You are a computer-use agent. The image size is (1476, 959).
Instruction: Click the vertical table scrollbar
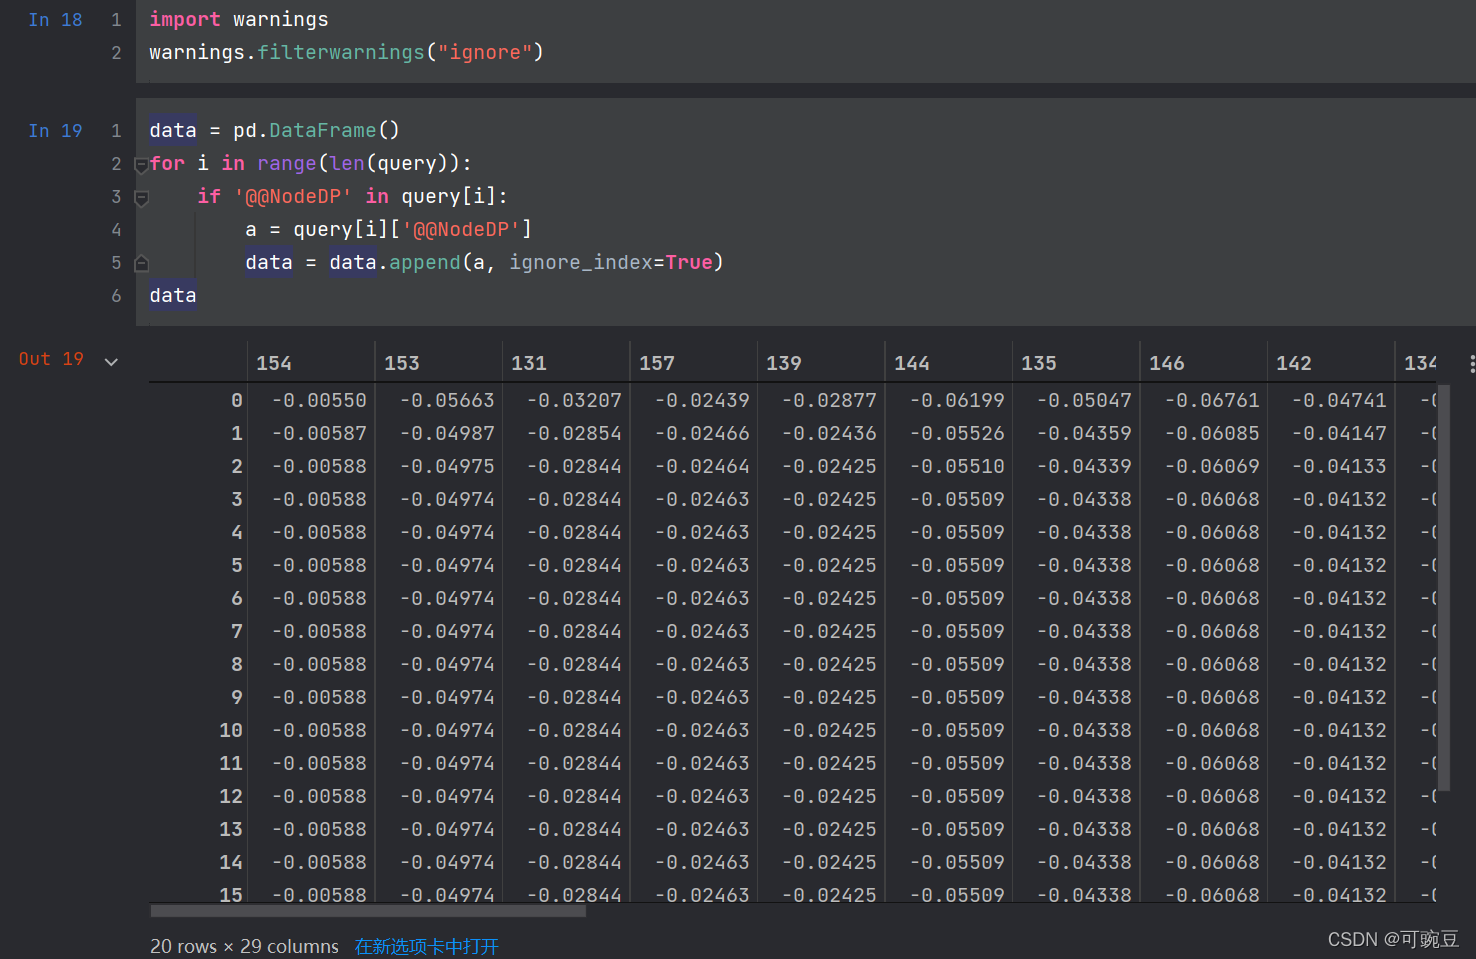pos(1443,589)
